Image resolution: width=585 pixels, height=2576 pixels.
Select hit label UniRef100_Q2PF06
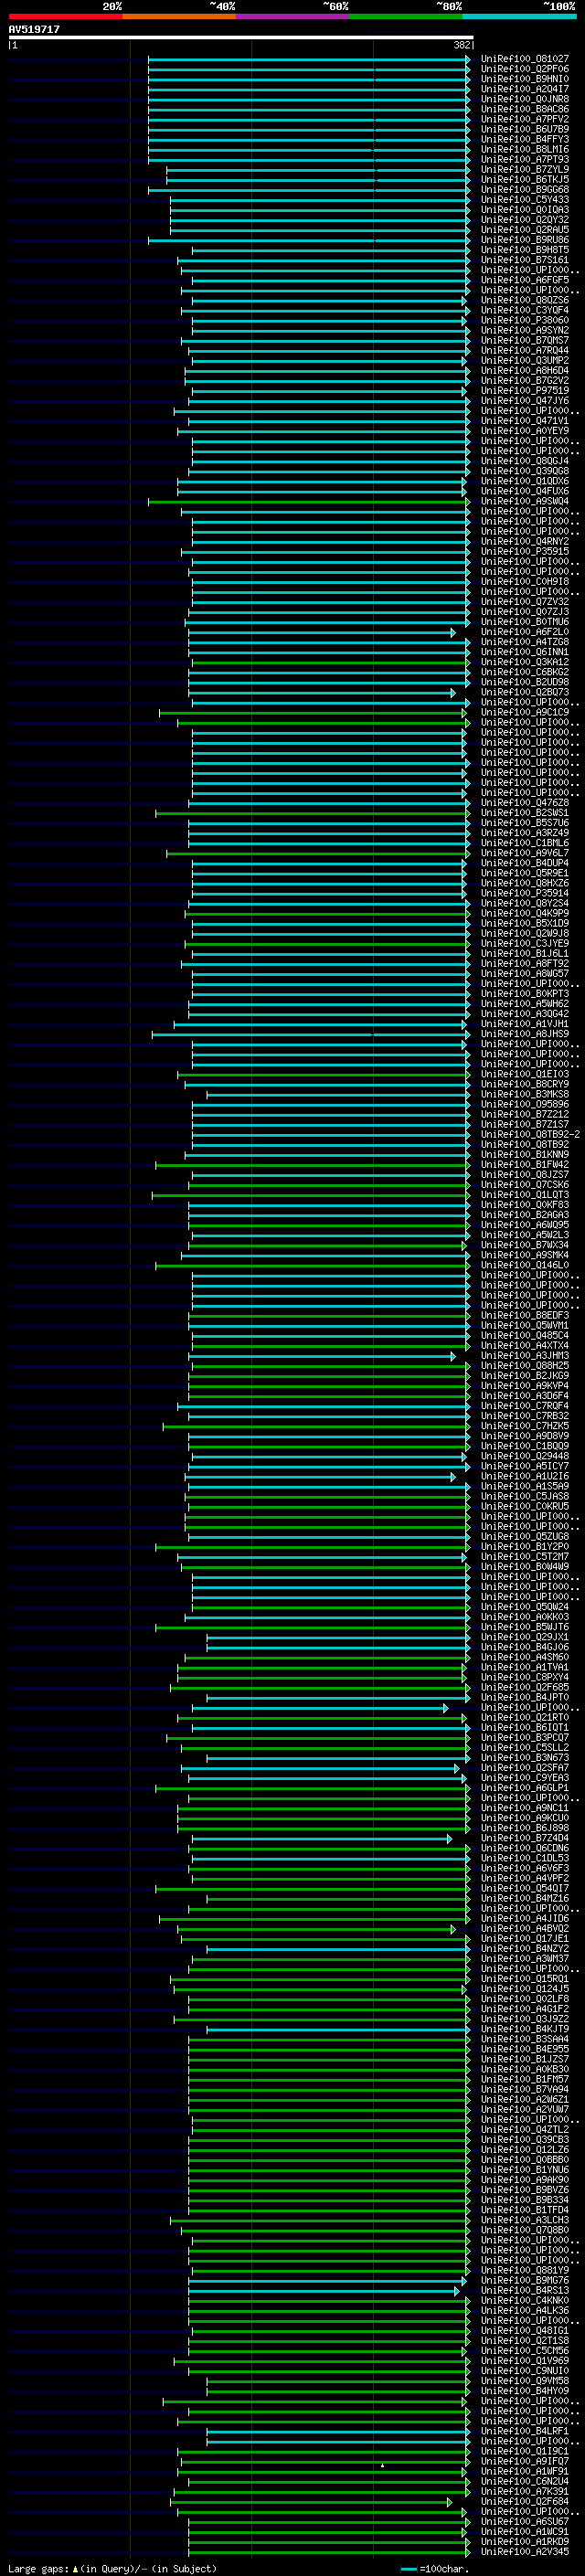point(525,69)
